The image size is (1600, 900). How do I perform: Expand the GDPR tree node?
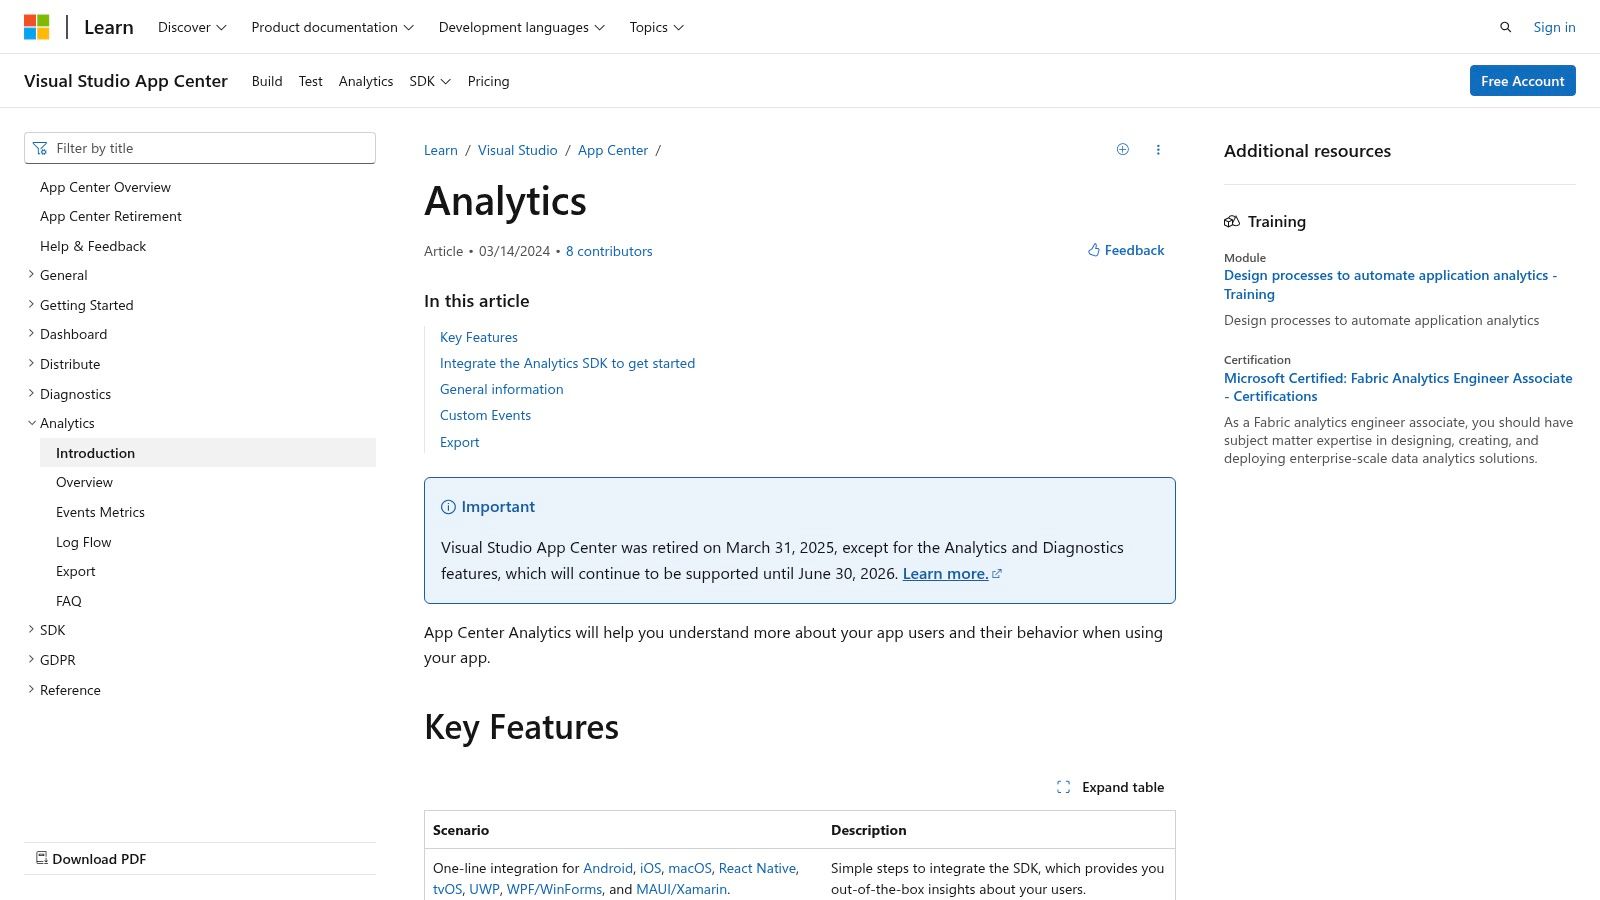pyautogui.click(x=31, y=660)
